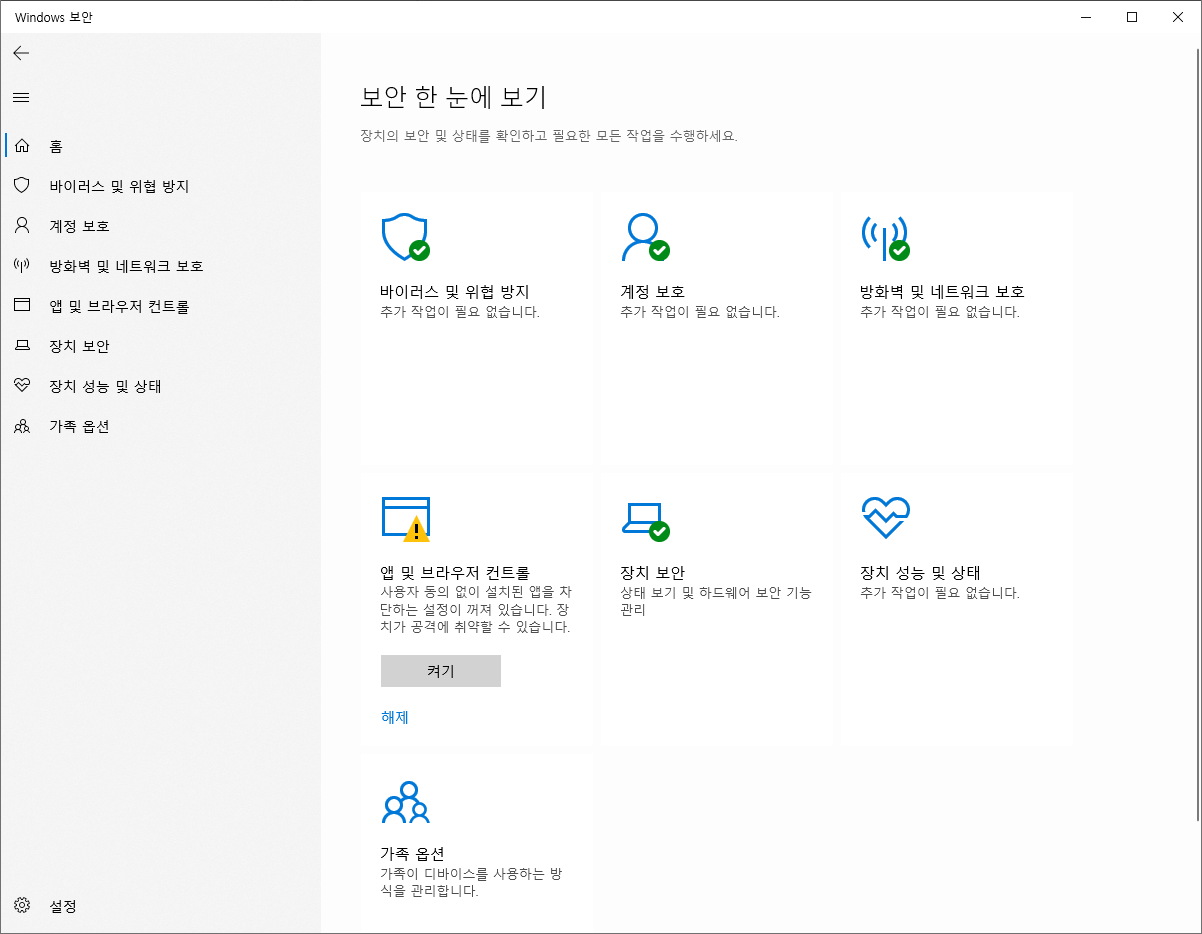Viewport: 1202px width, 934px height.
Task: Open the large person icon tile for 계정 보호
Action: coord(645,237)
